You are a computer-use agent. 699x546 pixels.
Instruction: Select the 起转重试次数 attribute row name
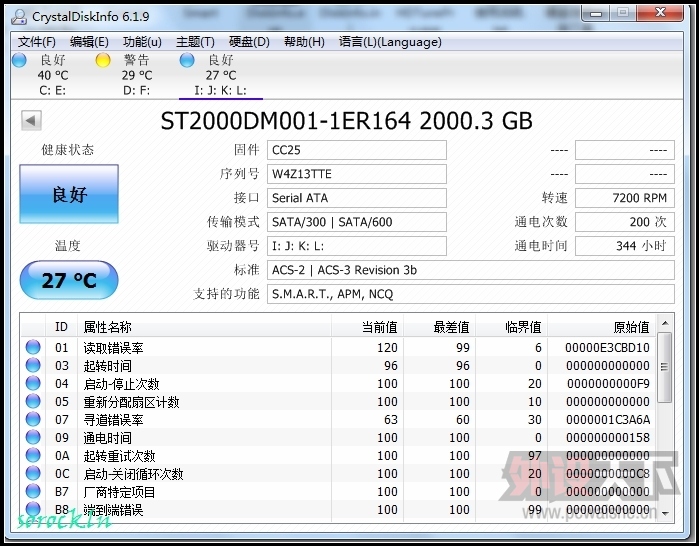tap(119, 456)
